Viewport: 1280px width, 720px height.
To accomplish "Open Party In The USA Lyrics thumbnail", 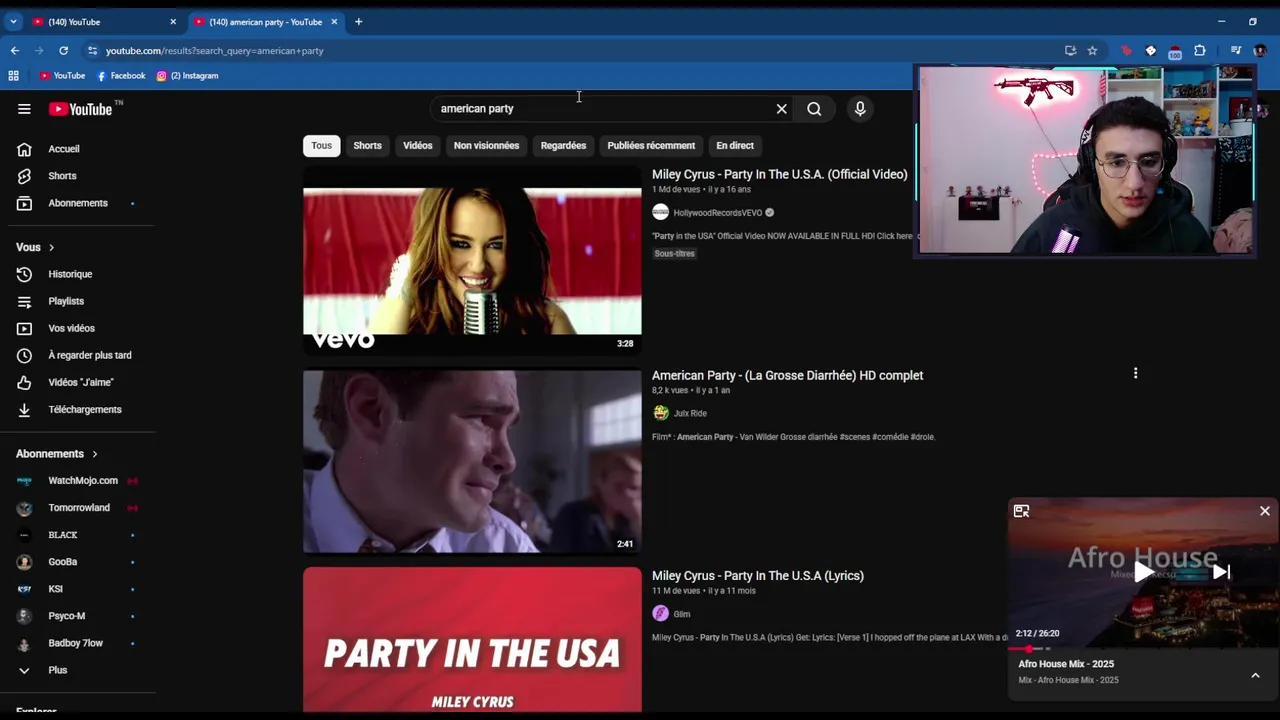I will [472, 640].
